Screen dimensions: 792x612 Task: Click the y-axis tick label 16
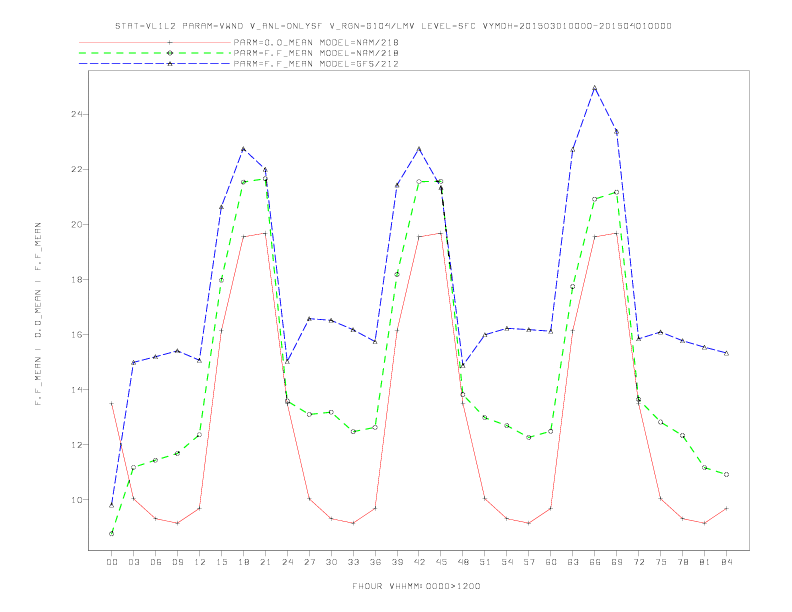click(77, 334)
